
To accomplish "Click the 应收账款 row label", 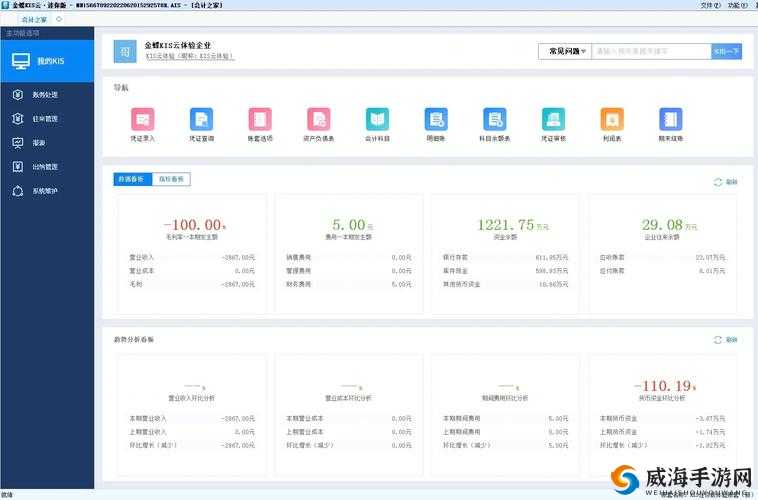I will coord(612,258).
